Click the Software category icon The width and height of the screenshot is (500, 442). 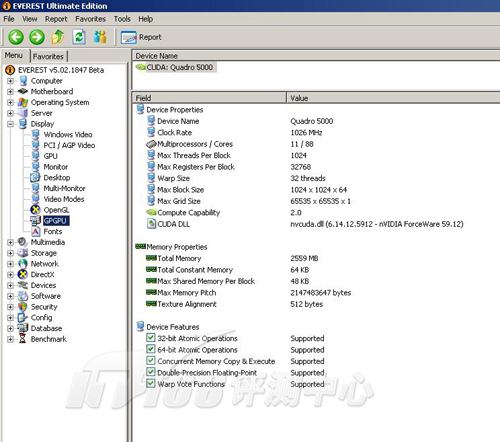tap(23, 296)
